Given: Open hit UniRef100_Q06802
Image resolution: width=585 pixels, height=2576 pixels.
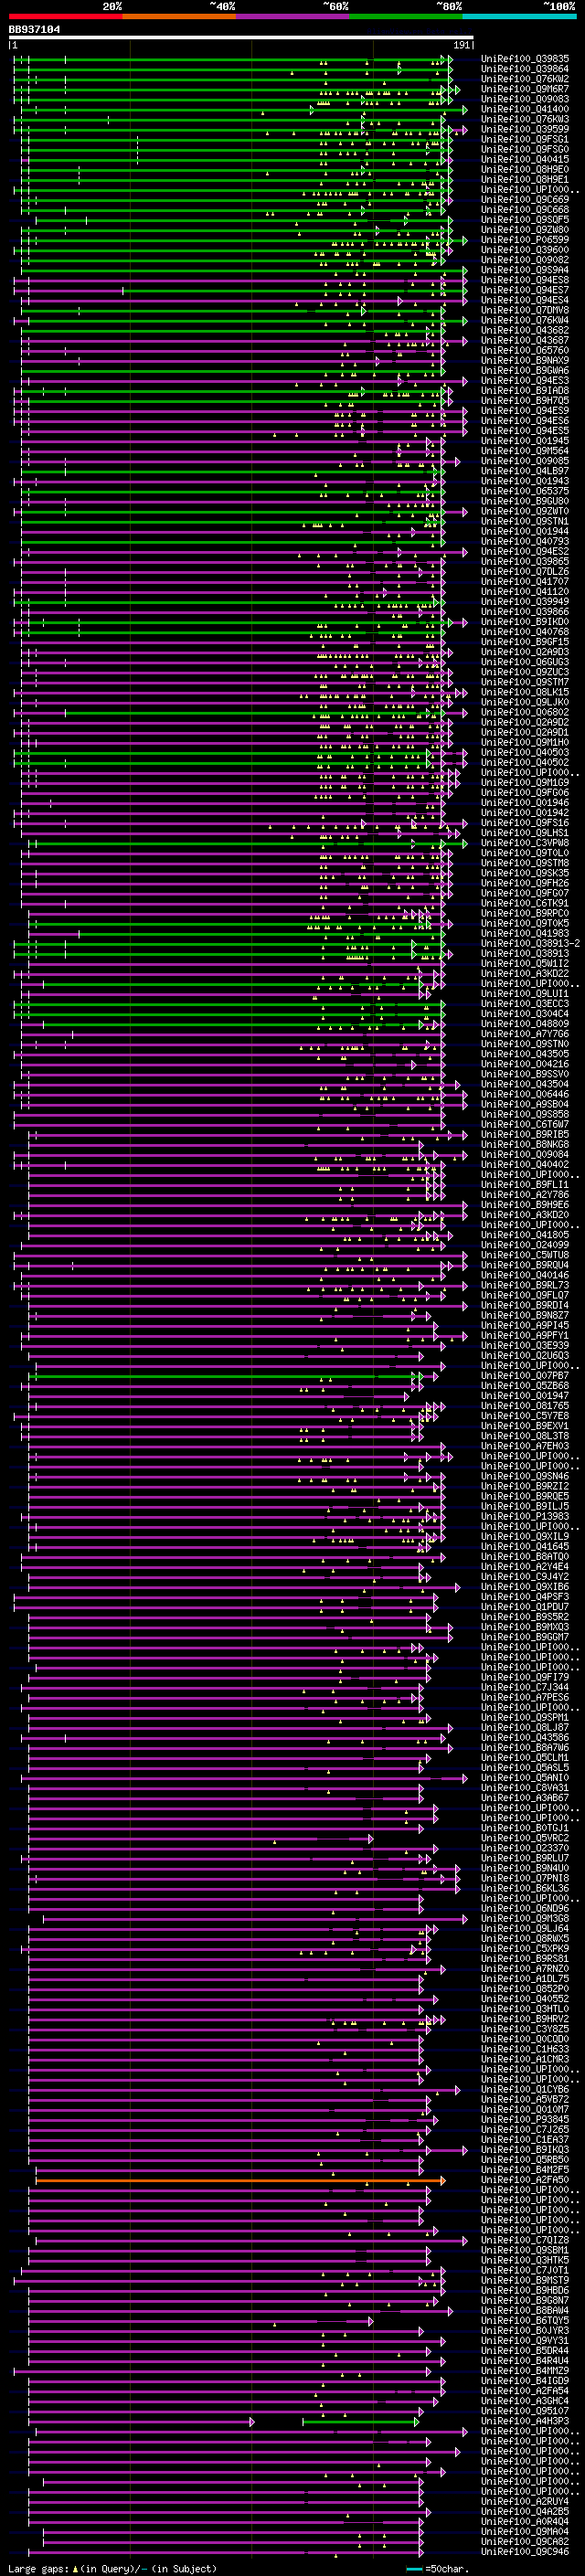Looking at the screenshot, I should click(525, 712).
